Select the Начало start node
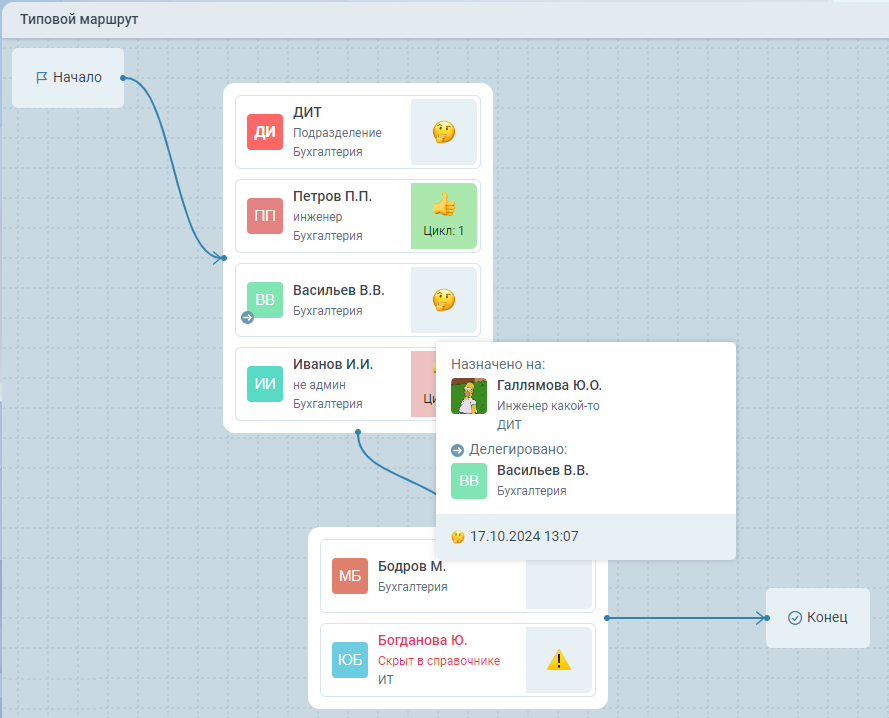Image resolution: width=889 pixels, height=718 pixels. pyautogui.click(x=68, y=77)
